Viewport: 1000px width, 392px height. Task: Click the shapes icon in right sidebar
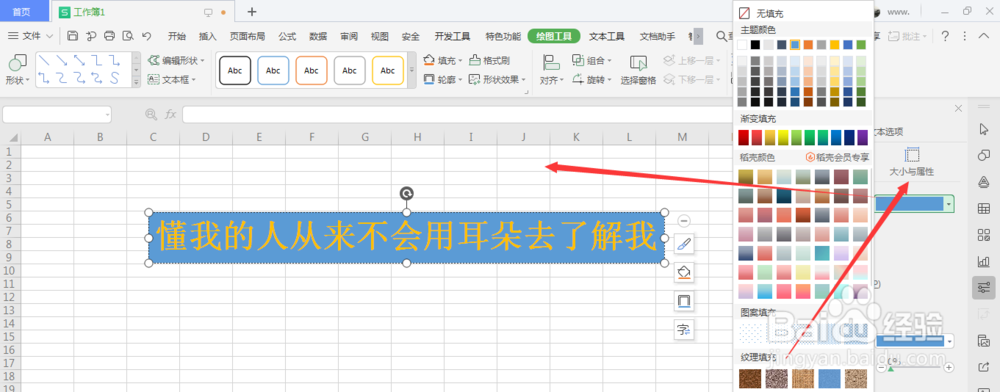pyautogui.click(x=983, y=156)
